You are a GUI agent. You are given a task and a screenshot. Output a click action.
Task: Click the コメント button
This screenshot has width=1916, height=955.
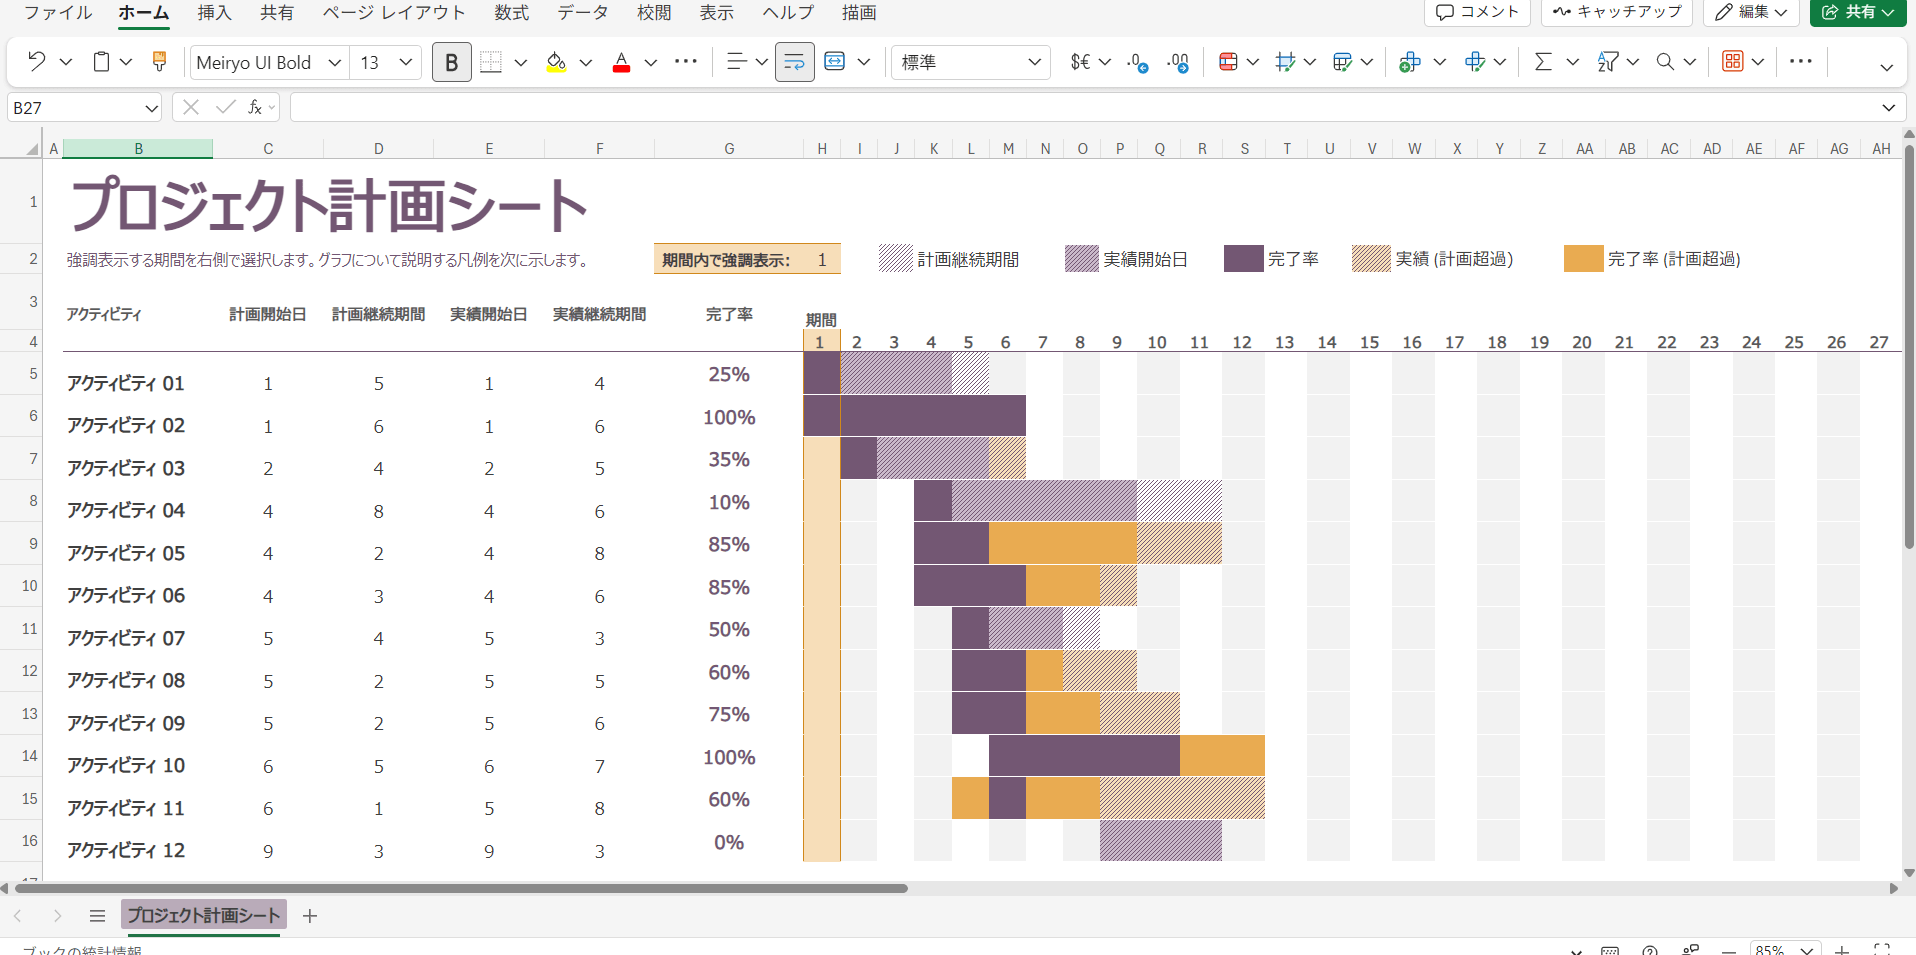click(1477, 12)
